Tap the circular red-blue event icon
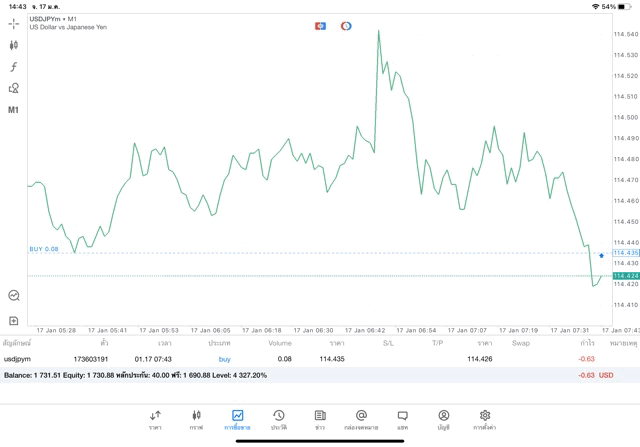The width and height of the screenshot is (640, 447). (346, 26)
